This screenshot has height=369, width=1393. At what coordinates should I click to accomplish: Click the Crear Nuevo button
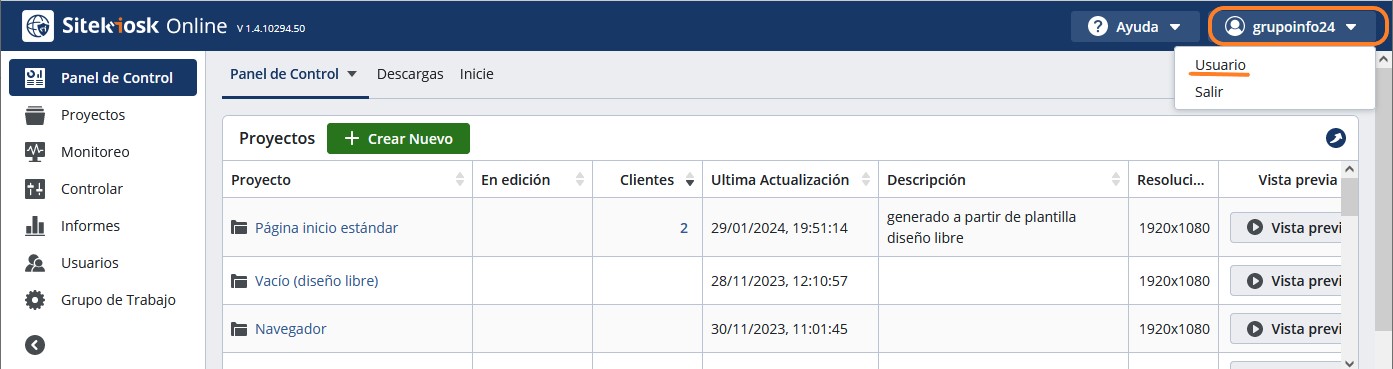[x=398, y=139]
